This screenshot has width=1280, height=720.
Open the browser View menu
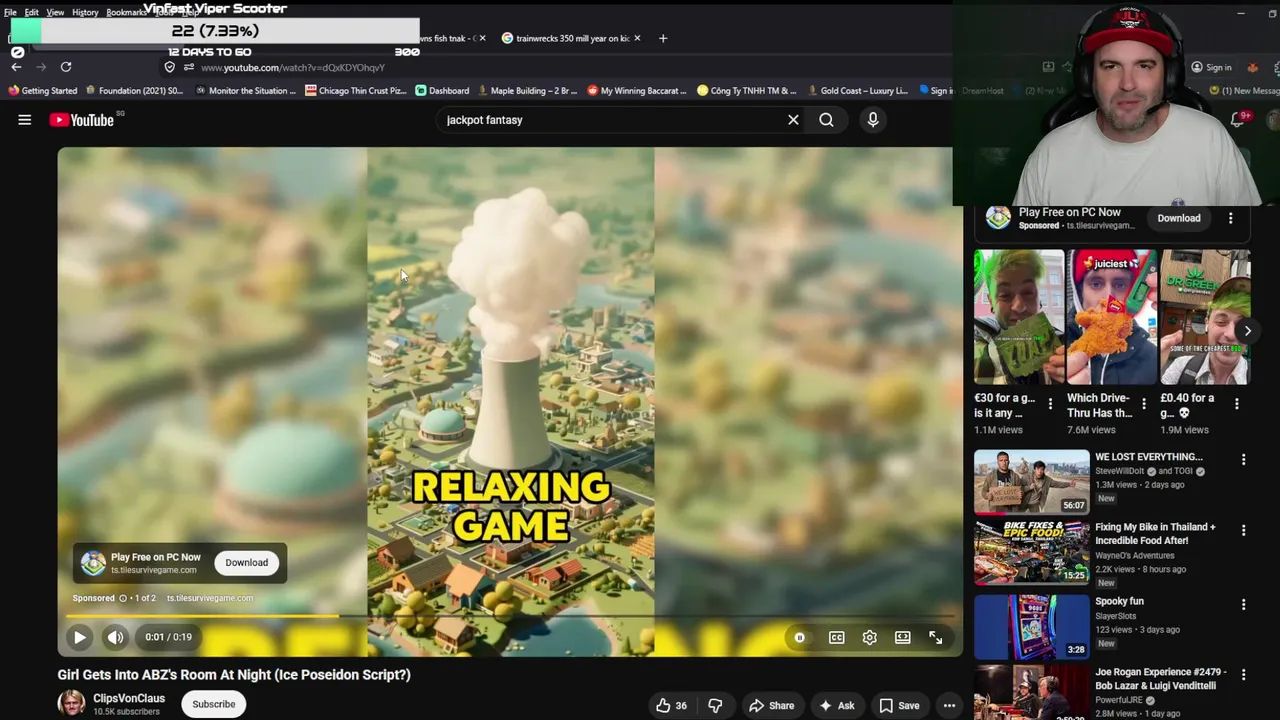point(55,12)
